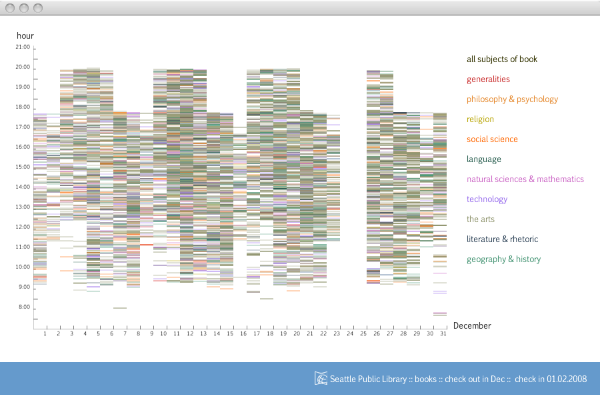The width and height of the screenshot is (600, 395).
Task: Click day 20 on the date axis
Action: click(x=297, y=334)
